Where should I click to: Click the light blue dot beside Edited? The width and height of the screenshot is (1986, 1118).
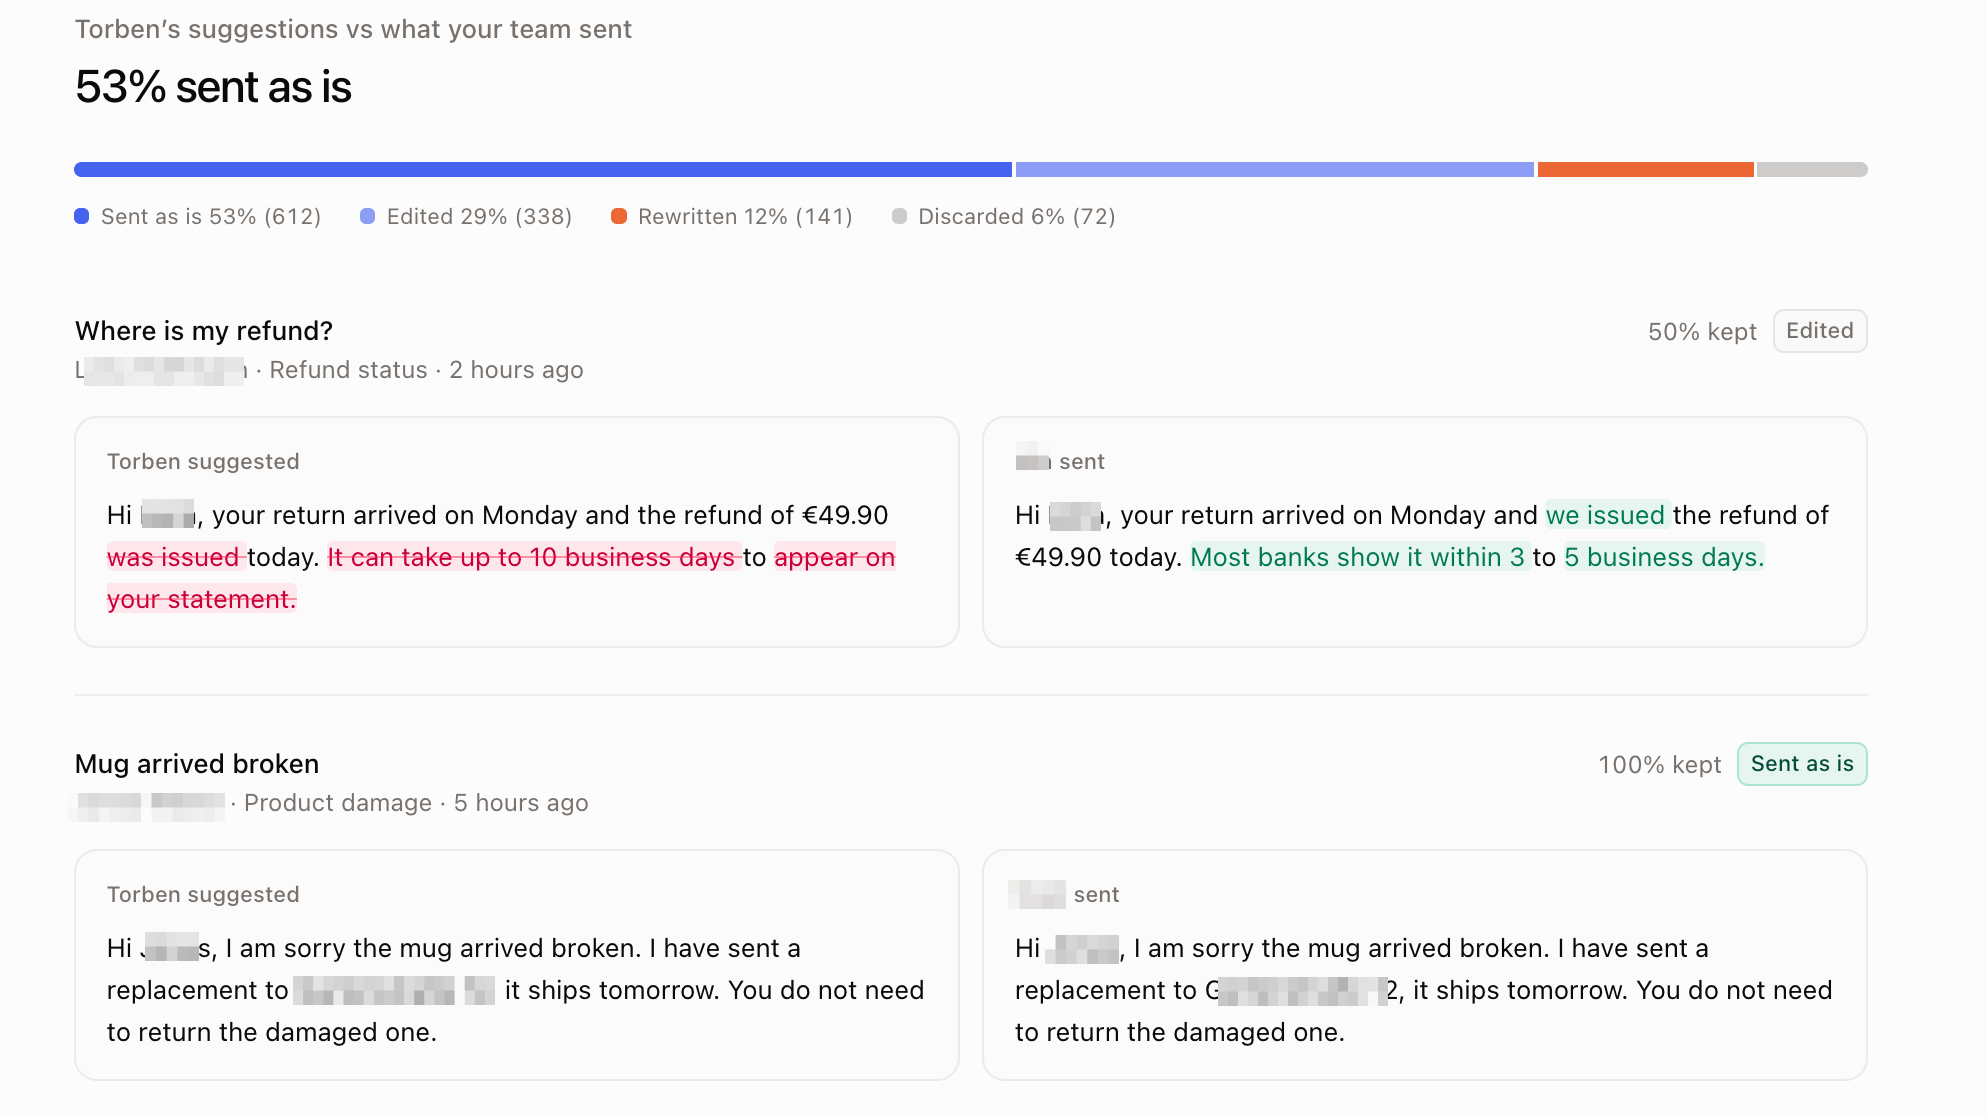368,216
